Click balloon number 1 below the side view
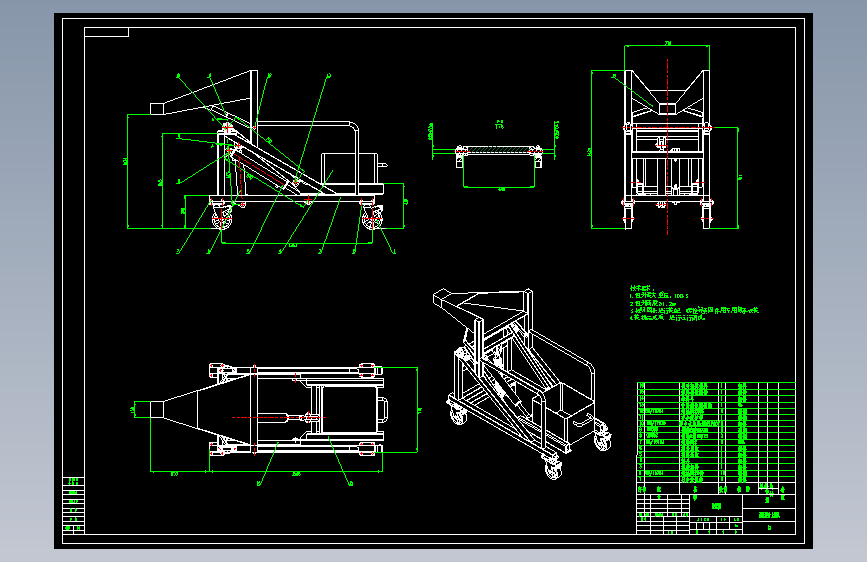Screen dimensions: 867x562 (394, 251)
